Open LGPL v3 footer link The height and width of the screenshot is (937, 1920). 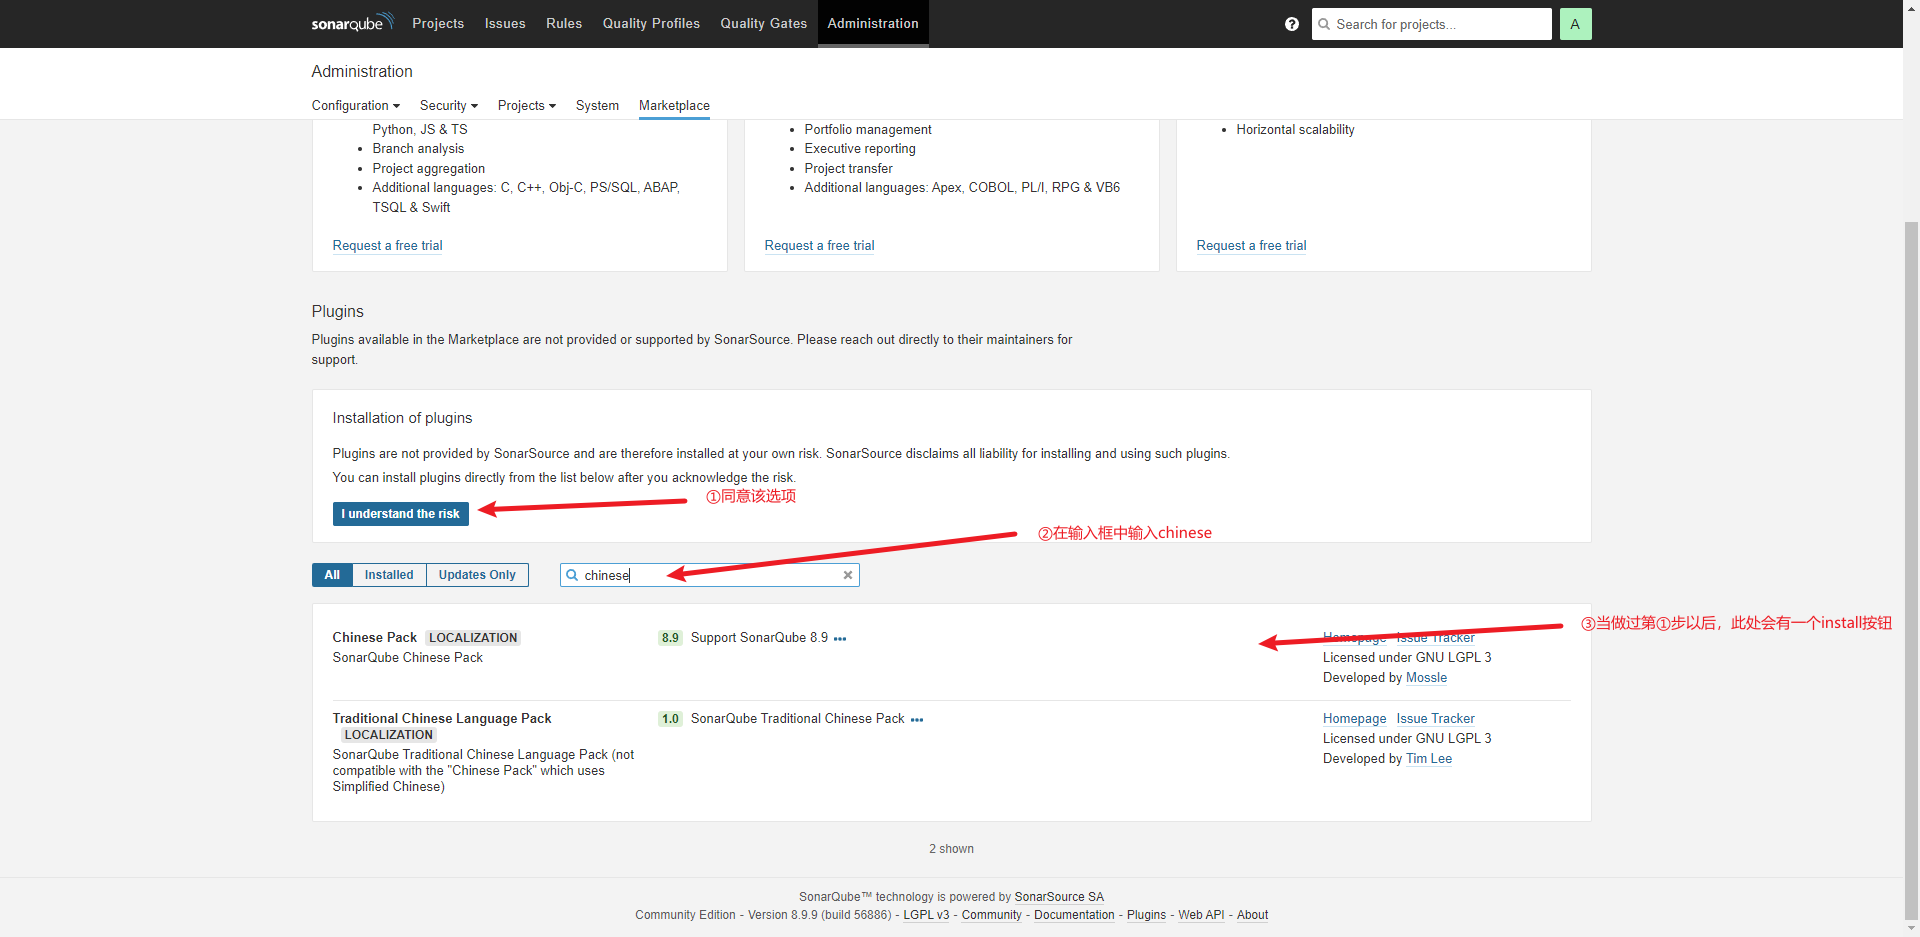point(926,915)
